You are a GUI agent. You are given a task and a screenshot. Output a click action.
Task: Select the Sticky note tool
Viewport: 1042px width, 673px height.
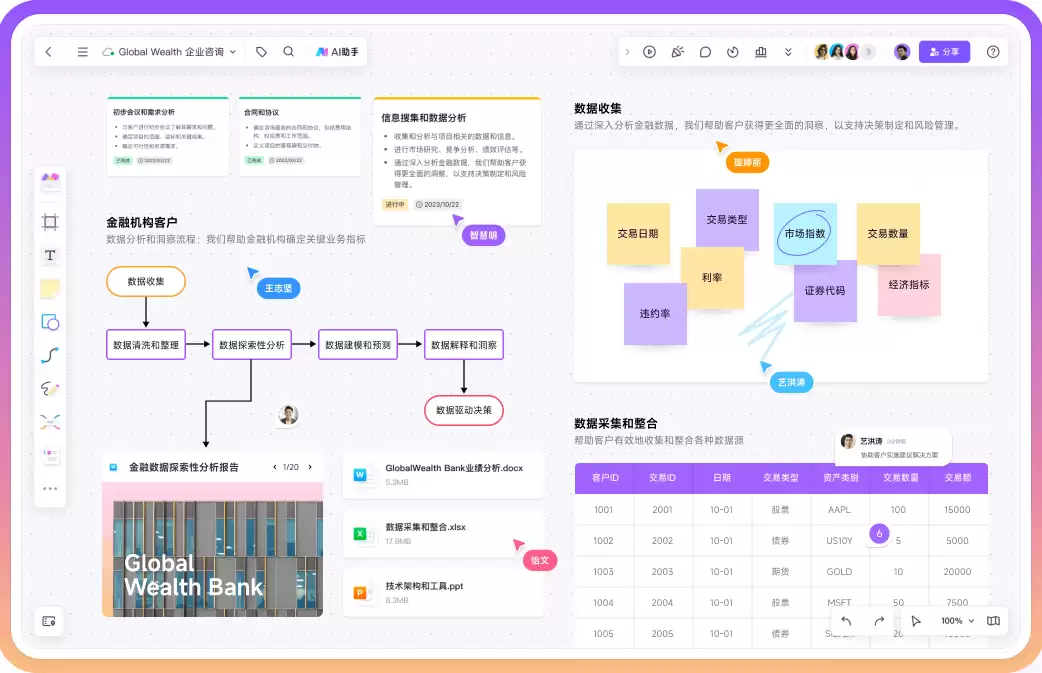pos(50,288)
